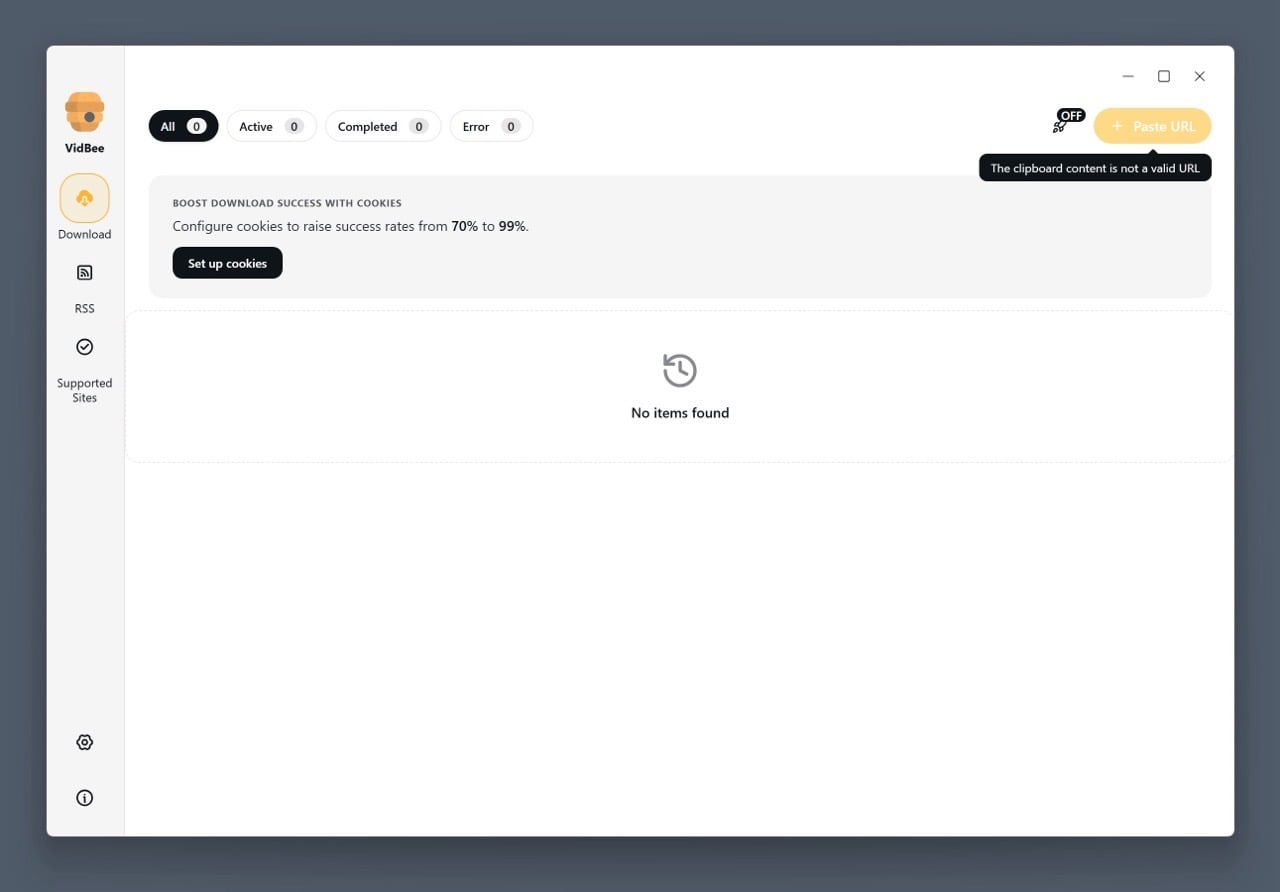1280x892 pixels.
Task: Open the About info icon
Action: click(x=84, y=798)
